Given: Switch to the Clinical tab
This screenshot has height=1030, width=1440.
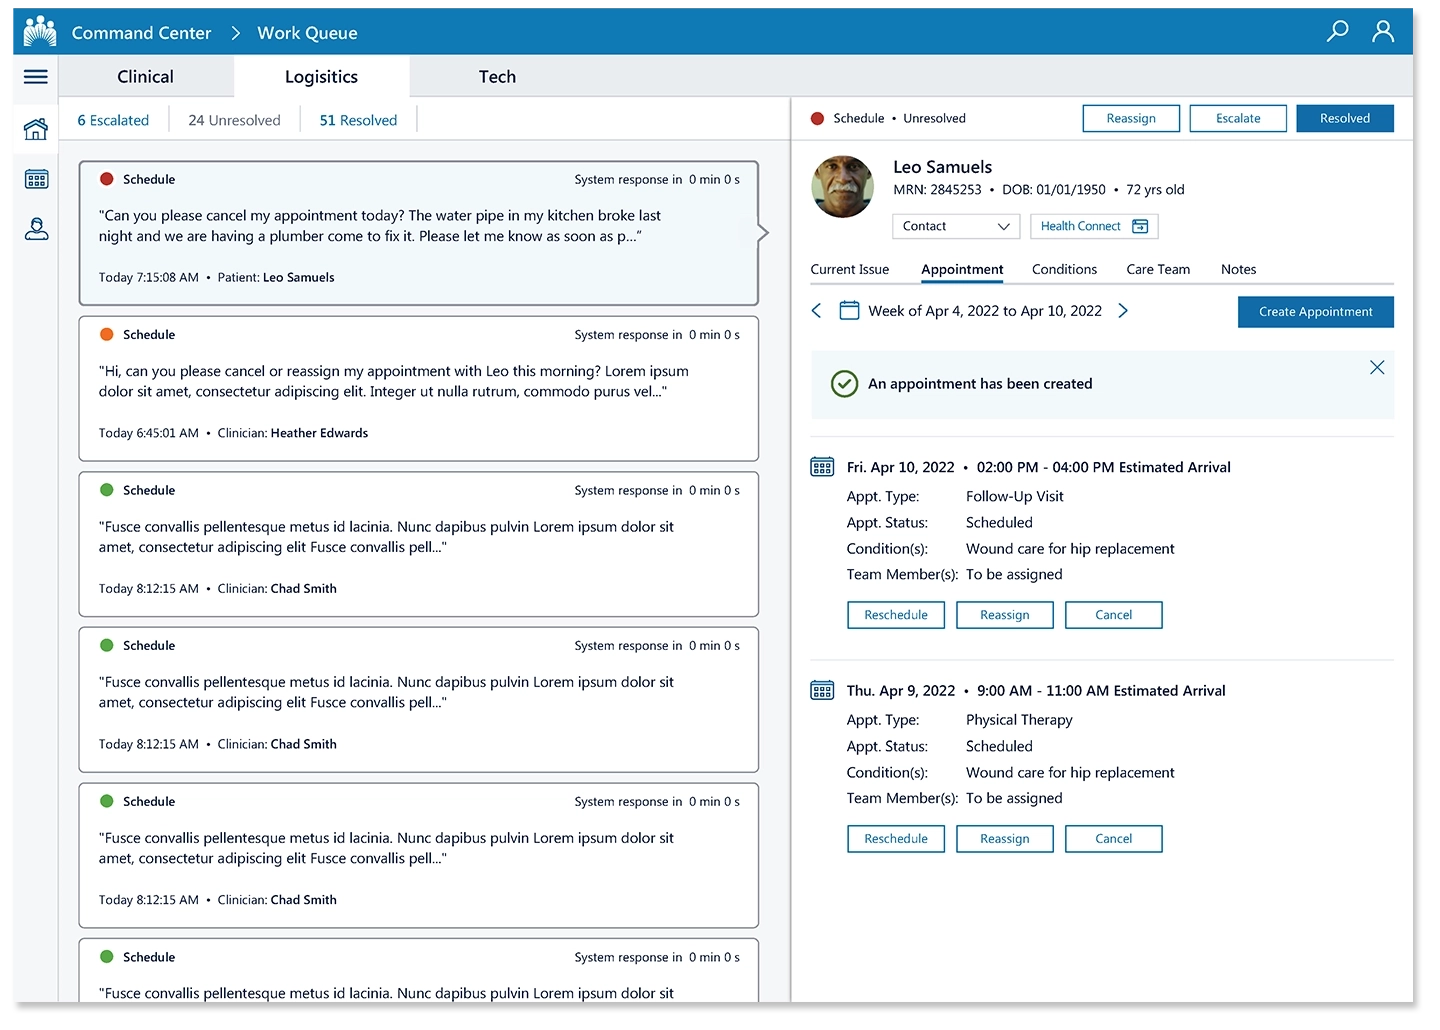Looking at the screenshot, I should click(x=145, y=77).
